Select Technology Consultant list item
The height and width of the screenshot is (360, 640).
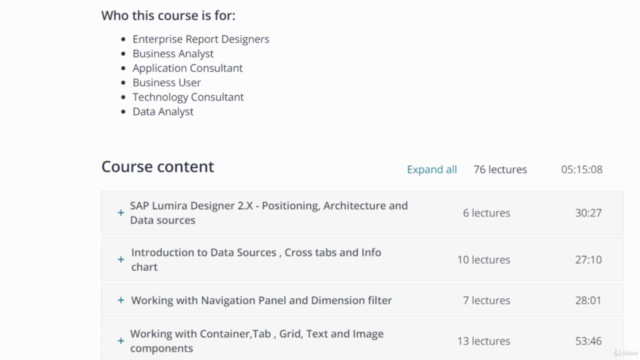(188, 97)
